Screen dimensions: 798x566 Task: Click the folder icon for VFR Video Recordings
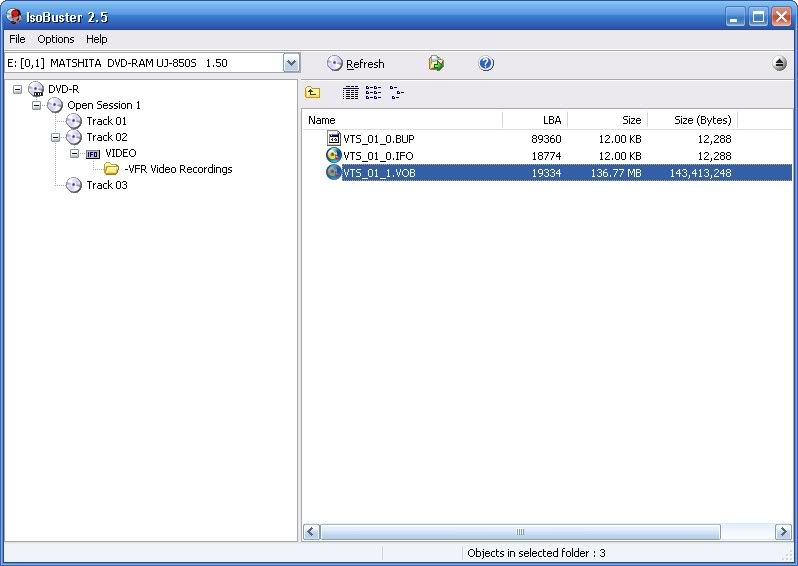111,169
